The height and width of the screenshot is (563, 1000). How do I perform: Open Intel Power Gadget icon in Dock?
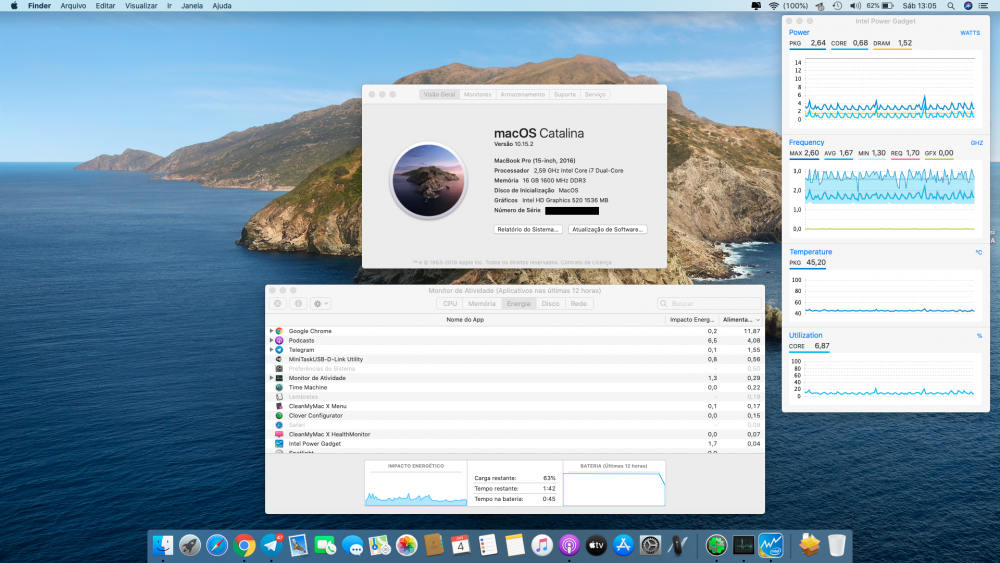tap(770, 545)
